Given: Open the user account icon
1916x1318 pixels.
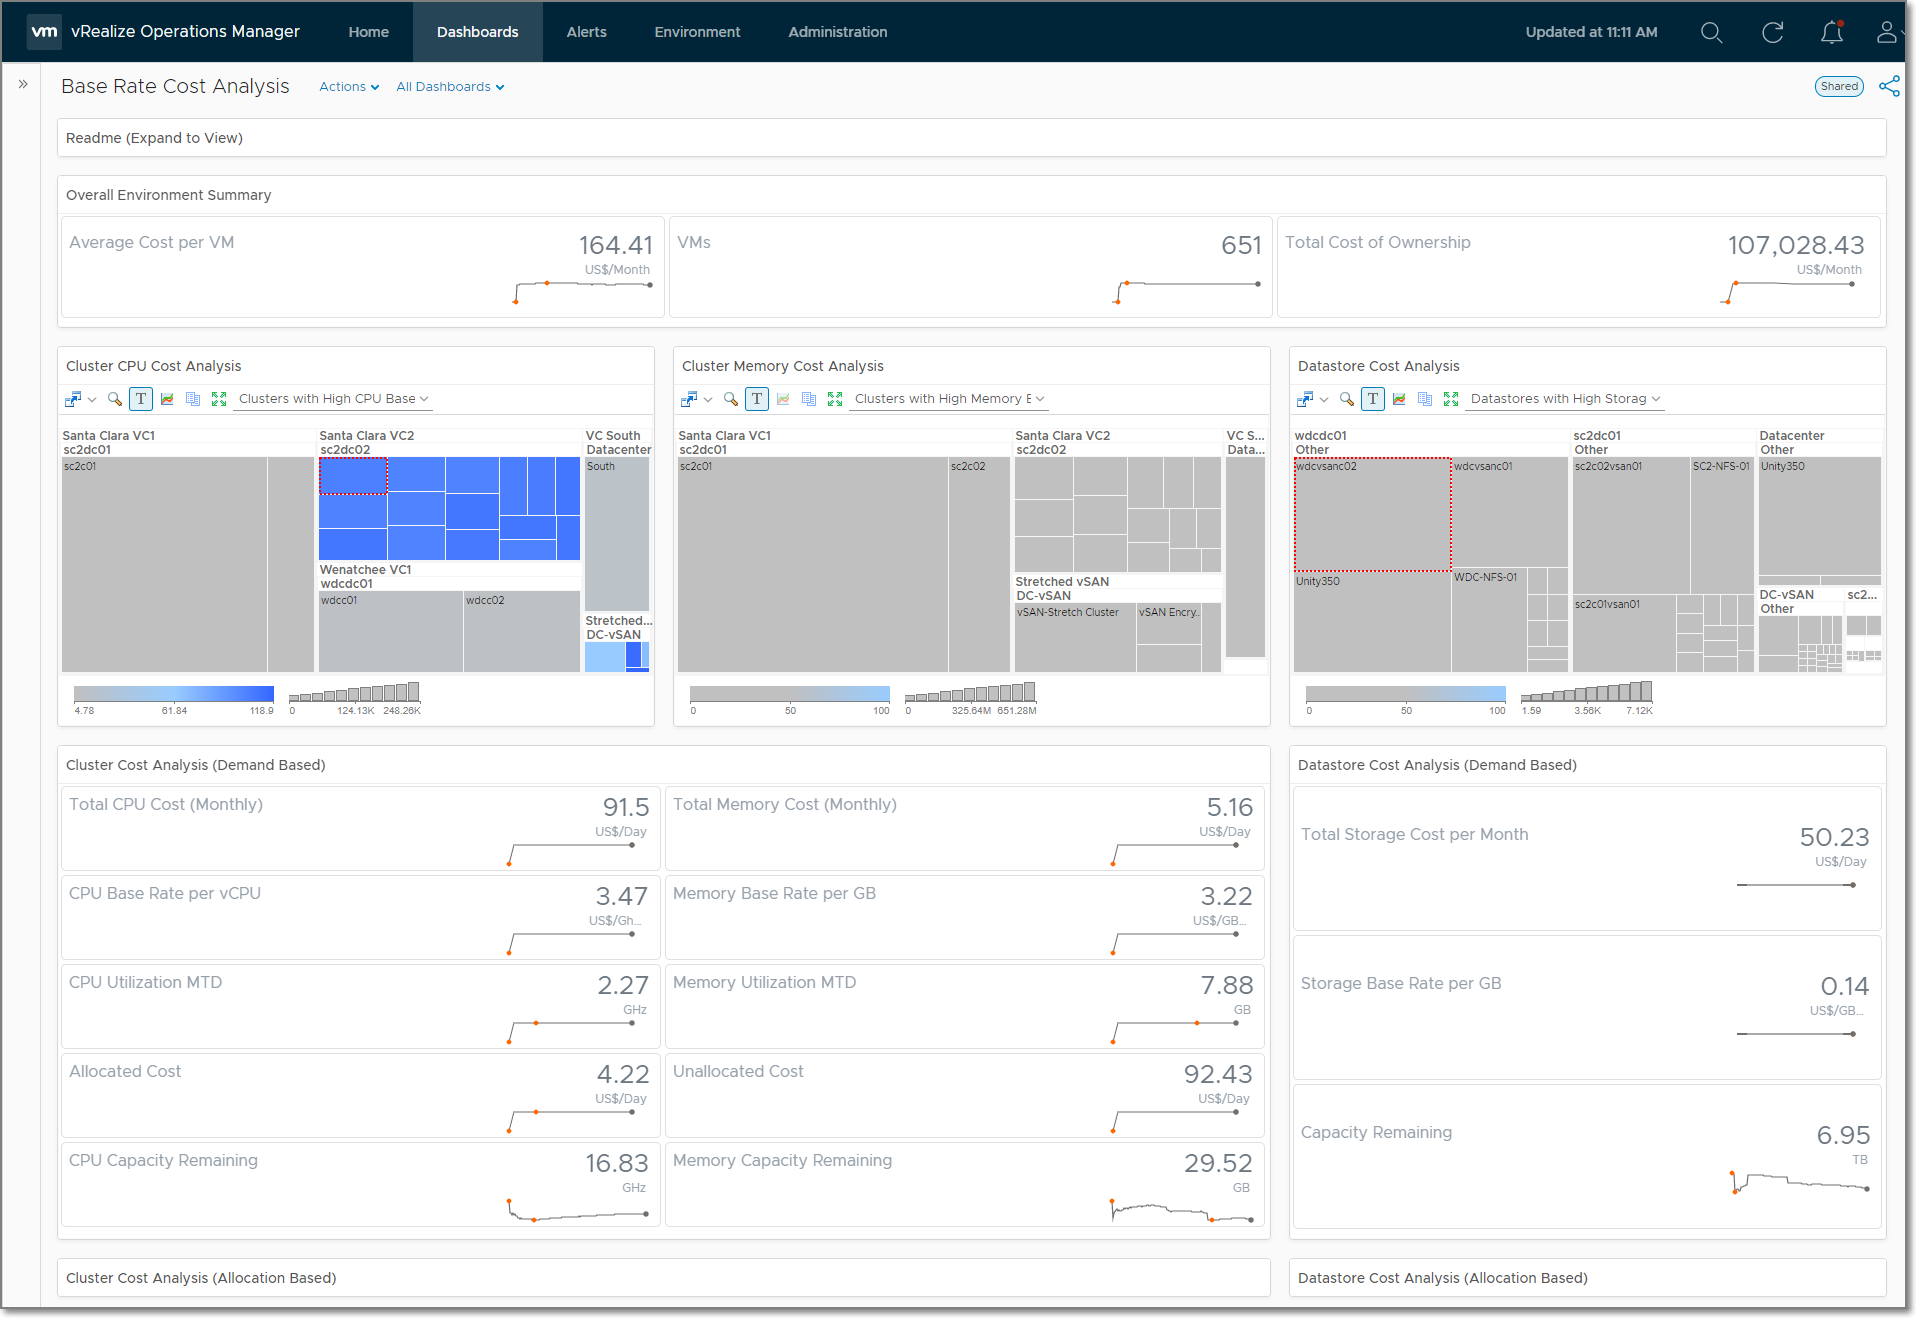Looking at the screenshot, I should click(x=1886, y=32).
